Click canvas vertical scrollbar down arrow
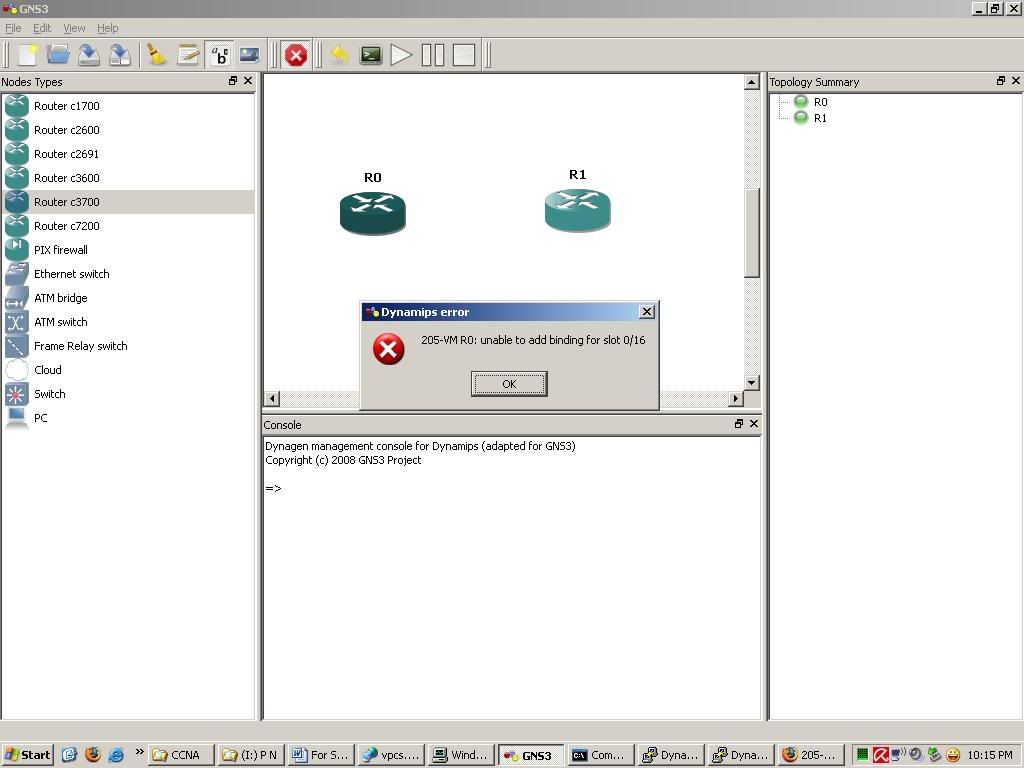The height and width of the screenshot is (768, 1024). [752, 383]
